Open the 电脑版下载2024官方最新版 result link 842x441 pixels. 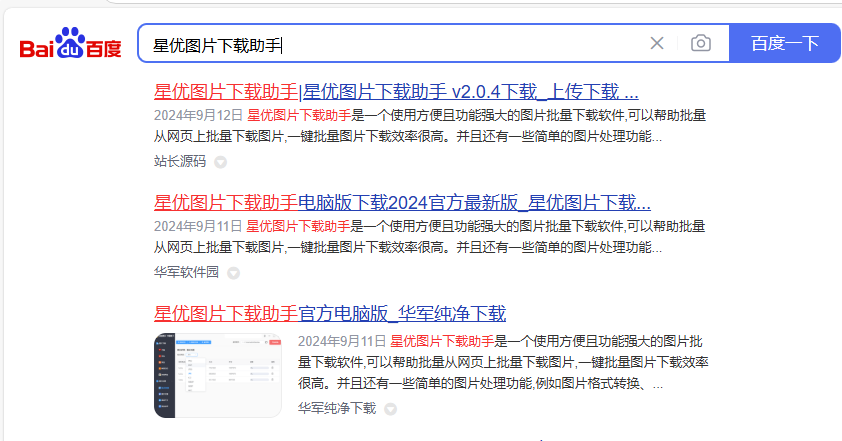(x=402, y=203)
